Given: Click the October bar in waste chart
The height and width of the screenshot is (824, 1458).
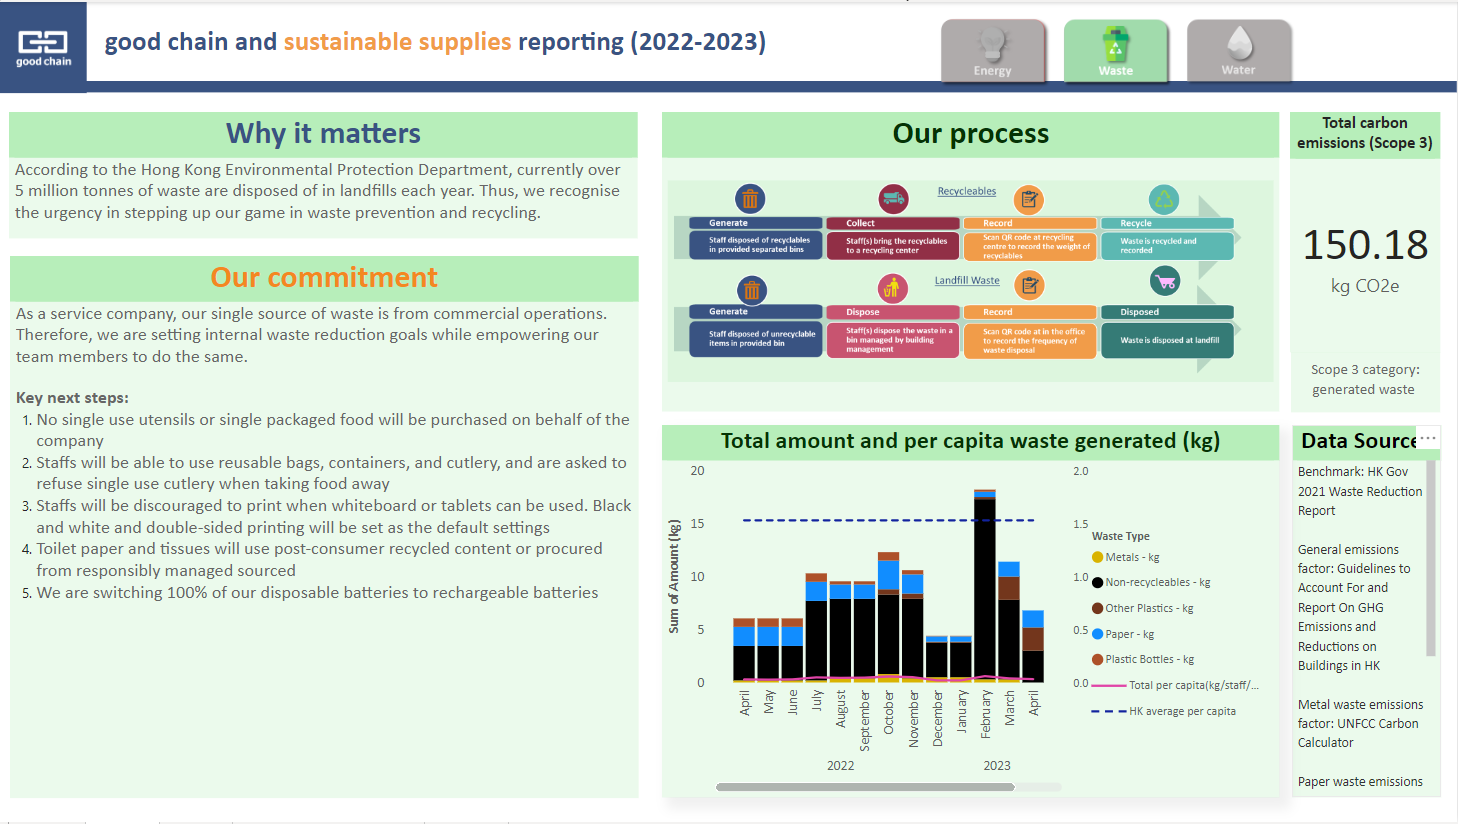Looking at the screenshot, I should coord(888,617).
